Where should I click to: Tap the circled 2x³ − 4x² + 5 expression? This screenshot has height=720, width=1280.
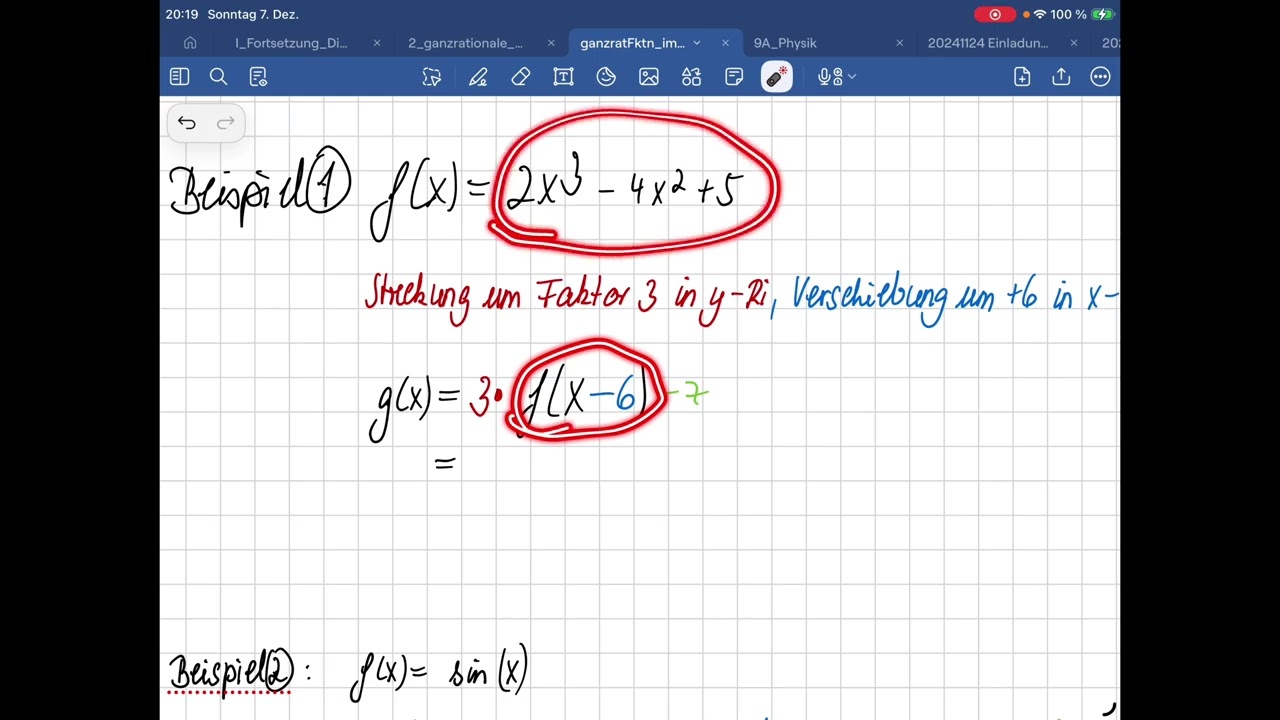point(634,182)
